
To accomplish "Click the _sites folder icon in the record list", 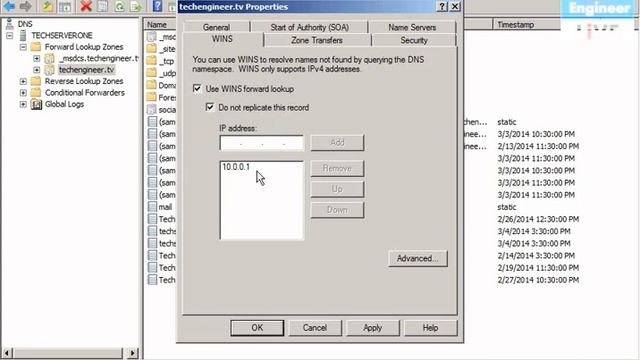I will click(x=152, y=49).
